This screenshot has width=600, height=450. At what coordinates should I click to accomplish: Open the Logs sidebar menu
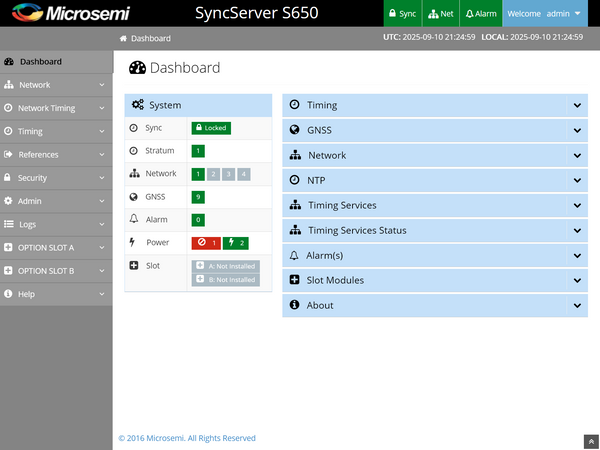click(56, 224)
